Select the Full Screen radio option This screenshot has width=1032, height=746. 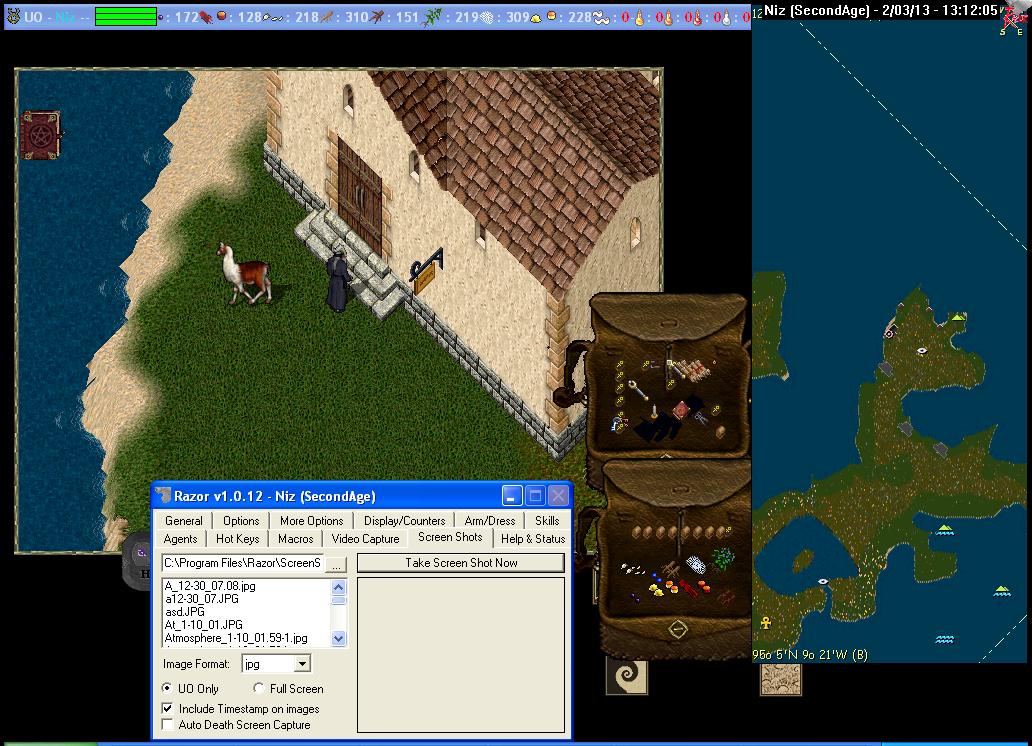(259, 689)
